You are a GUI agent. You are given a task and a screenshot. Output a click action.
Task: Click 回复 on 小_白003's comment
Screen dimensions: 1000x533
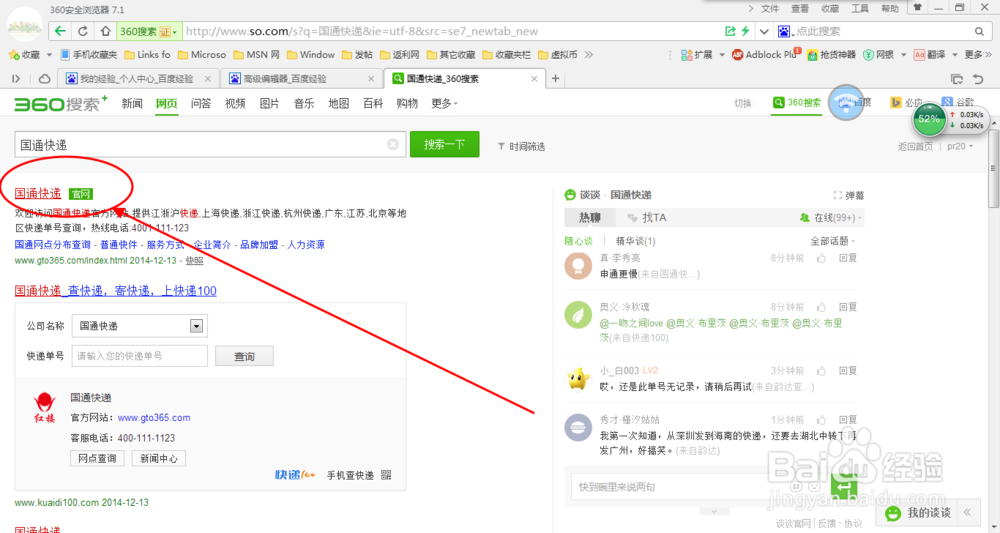[848, 370]
